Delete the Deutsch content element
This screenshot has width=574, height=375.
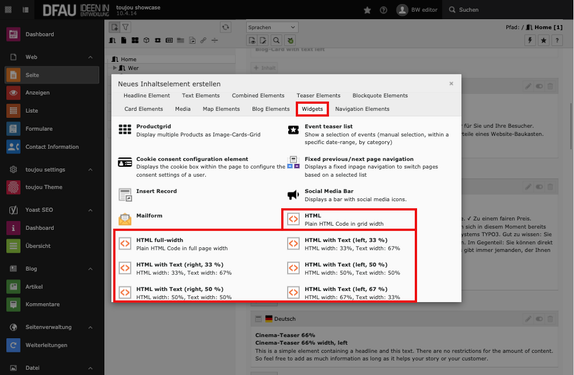pyautogui.click(x=550, y=319)
